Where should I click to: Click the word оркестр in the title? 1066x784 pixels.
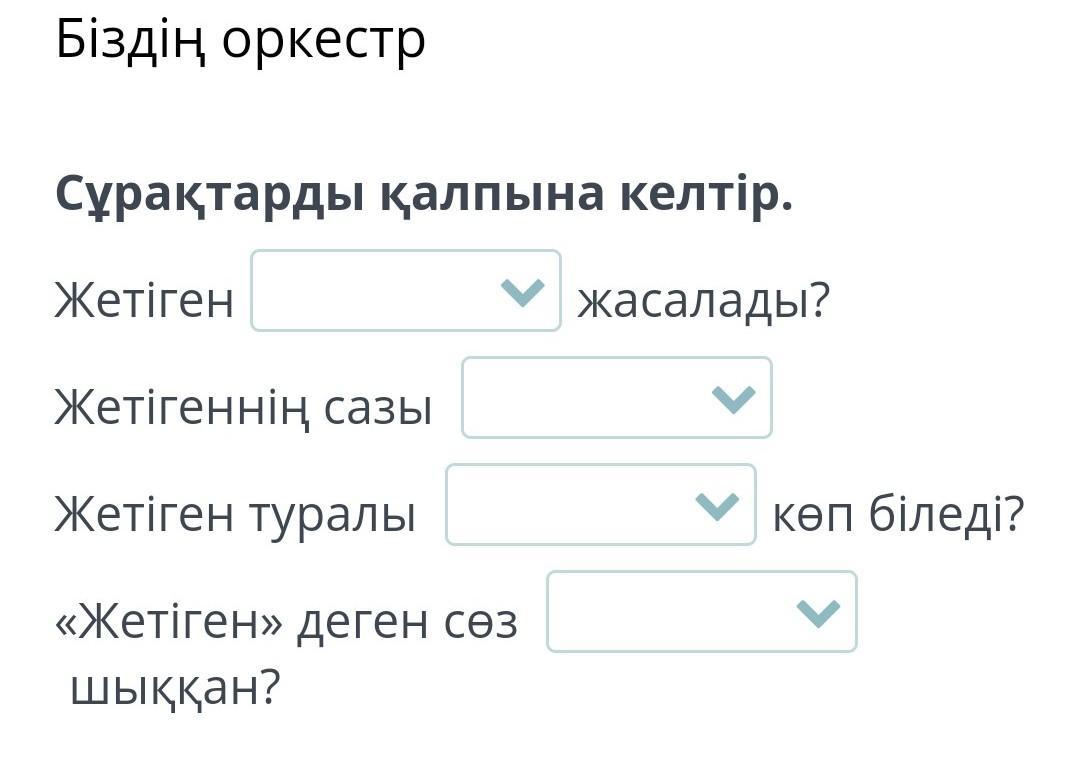[x=323, y=40]
